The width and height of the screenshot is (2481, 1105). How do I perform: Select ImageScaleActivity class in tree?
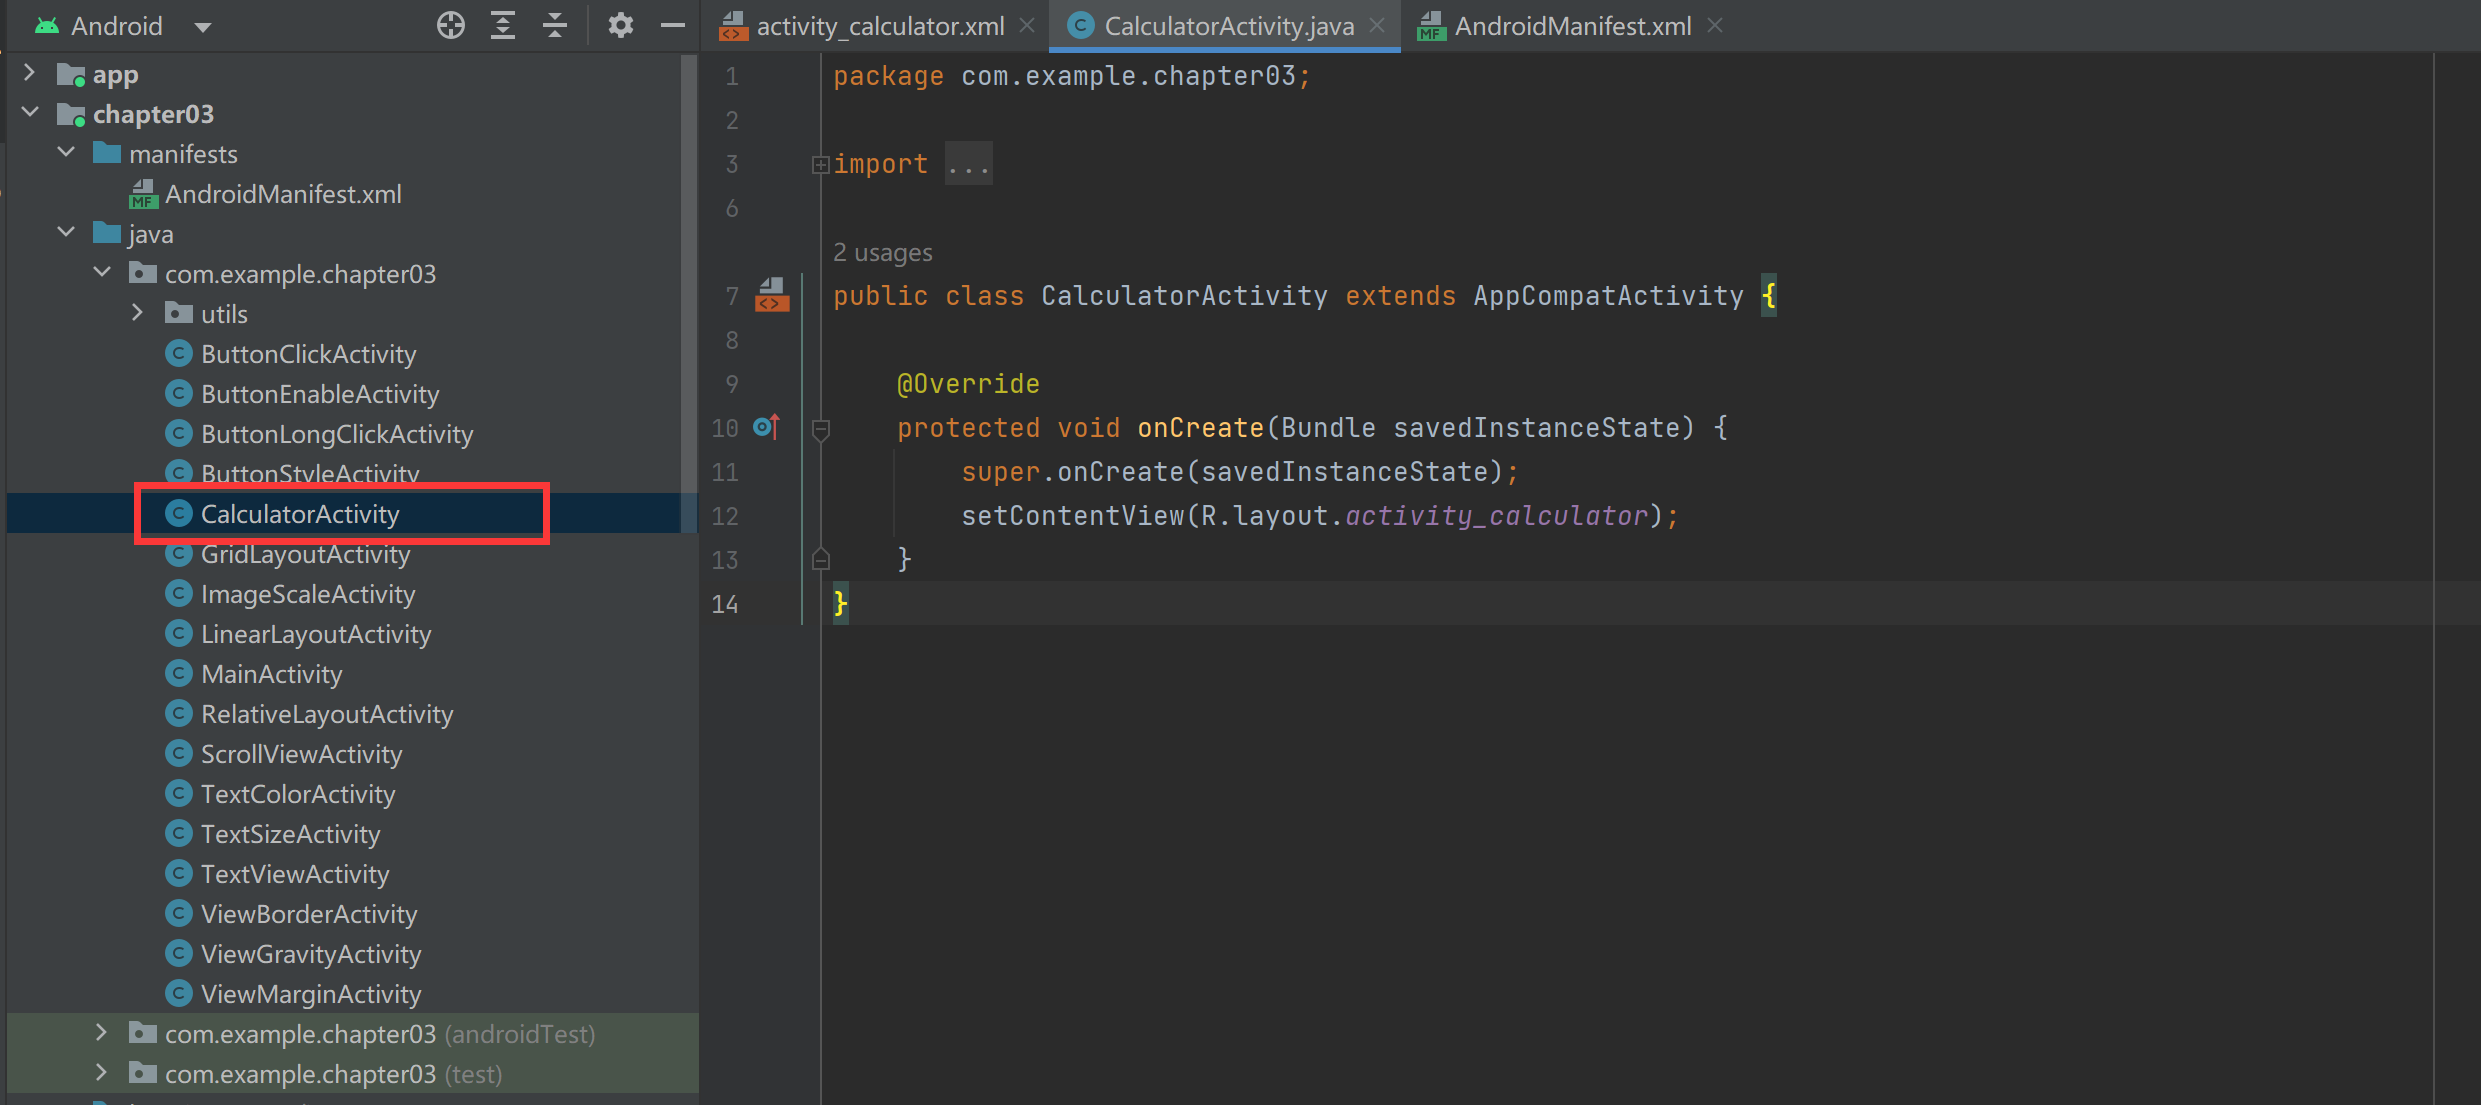coord(308,594)
